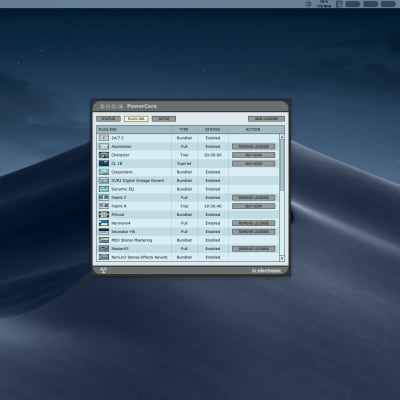Click the trial time remaining for Character
This screenshot has height=400, width=400.
[x=213, y=155]
